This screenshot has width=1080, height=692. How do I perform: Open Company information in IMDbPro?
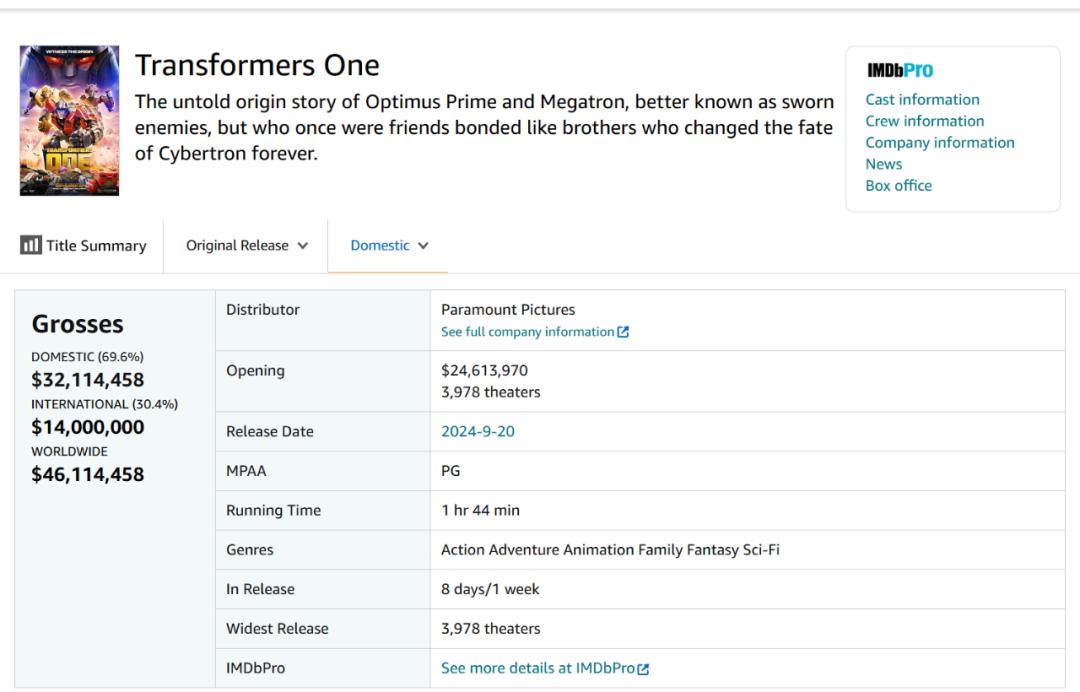[939, 142]
